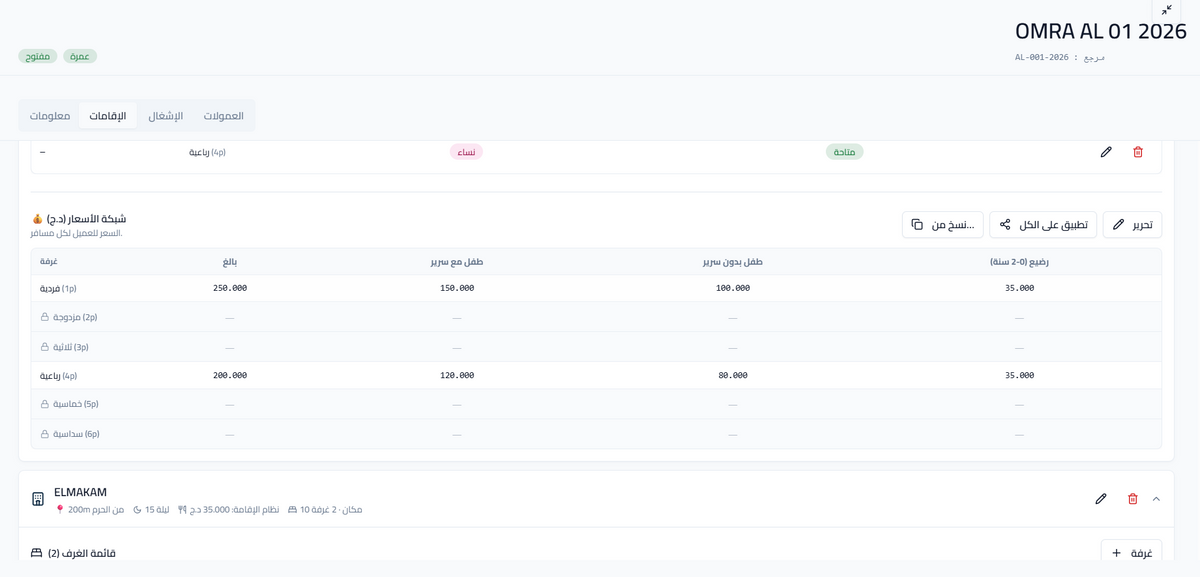
Task: Click the pencil icon for ELMAKAM hotel
Action: [x=1101, y=498]
